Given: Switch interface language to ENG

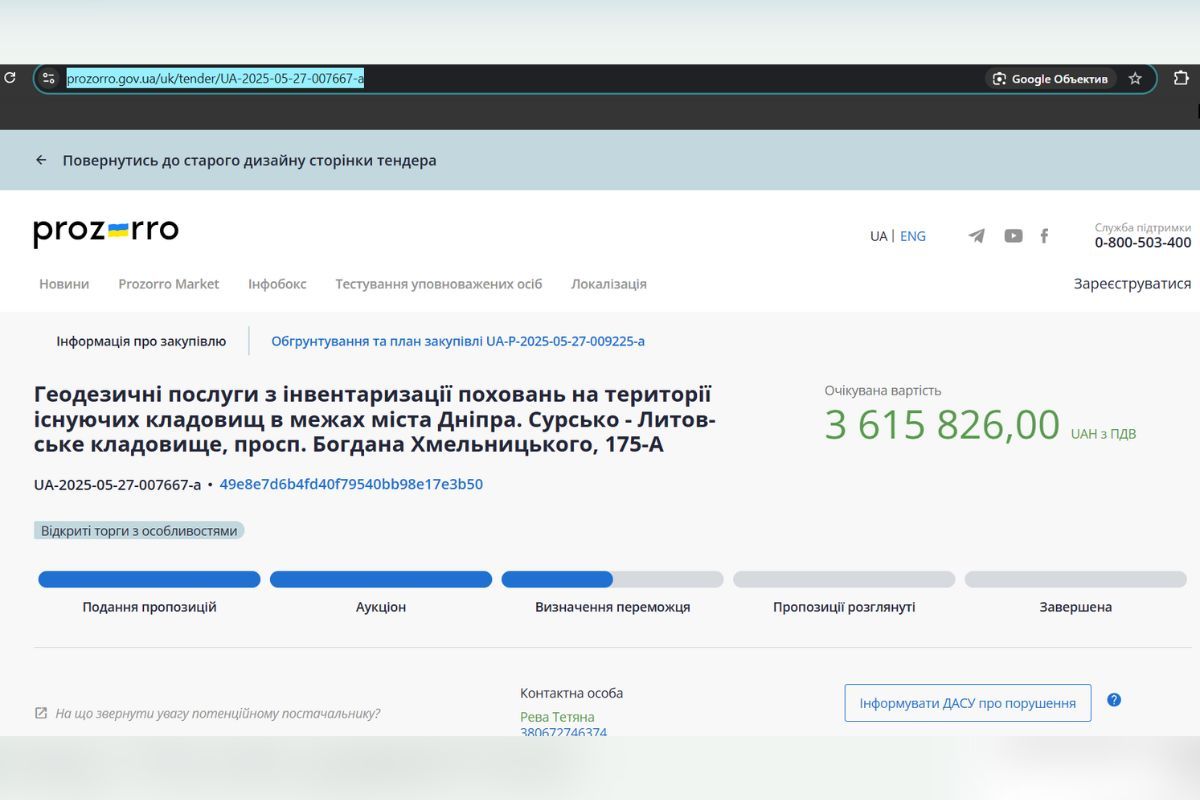Looking at the screenshot, I should (913, 236).
